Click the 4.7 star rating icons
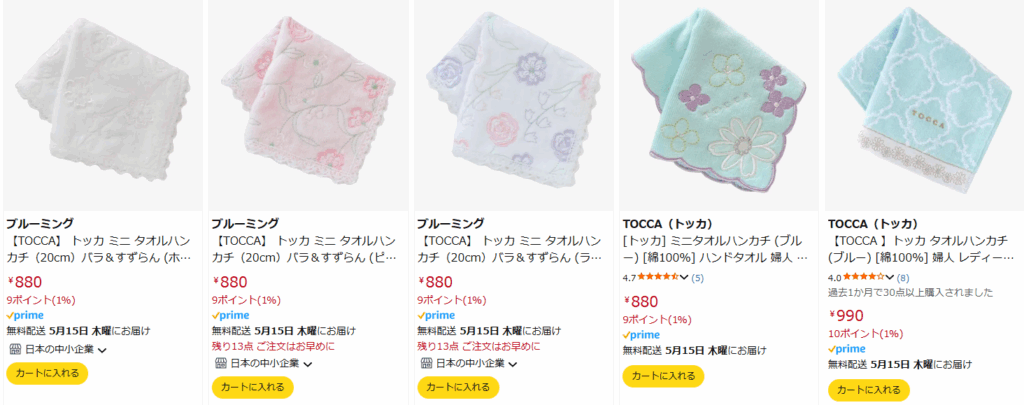The height and width of the screenshot is (405, 1024). [x=658, y=277]
